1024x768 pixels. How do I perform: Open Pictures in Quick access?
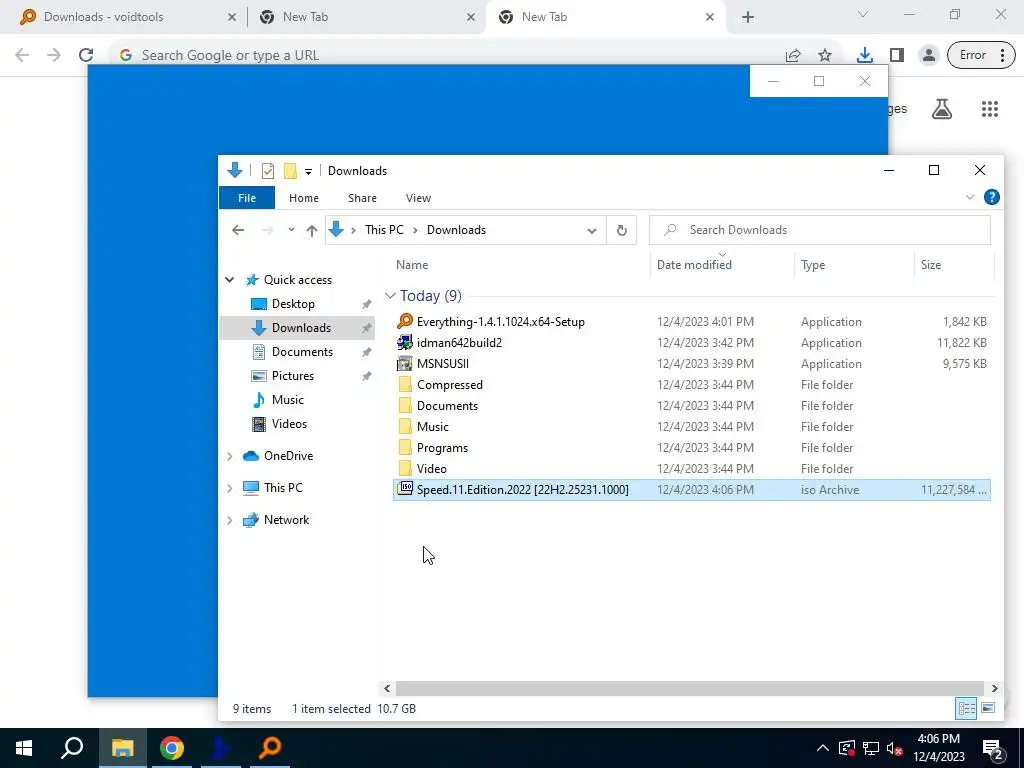pos(293,376)
